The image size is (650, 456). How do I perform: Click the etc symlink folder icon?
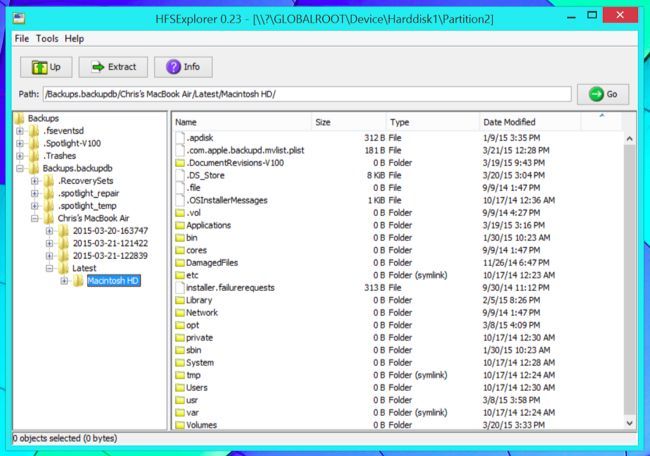pyautogui.click(x=179, y=275)
